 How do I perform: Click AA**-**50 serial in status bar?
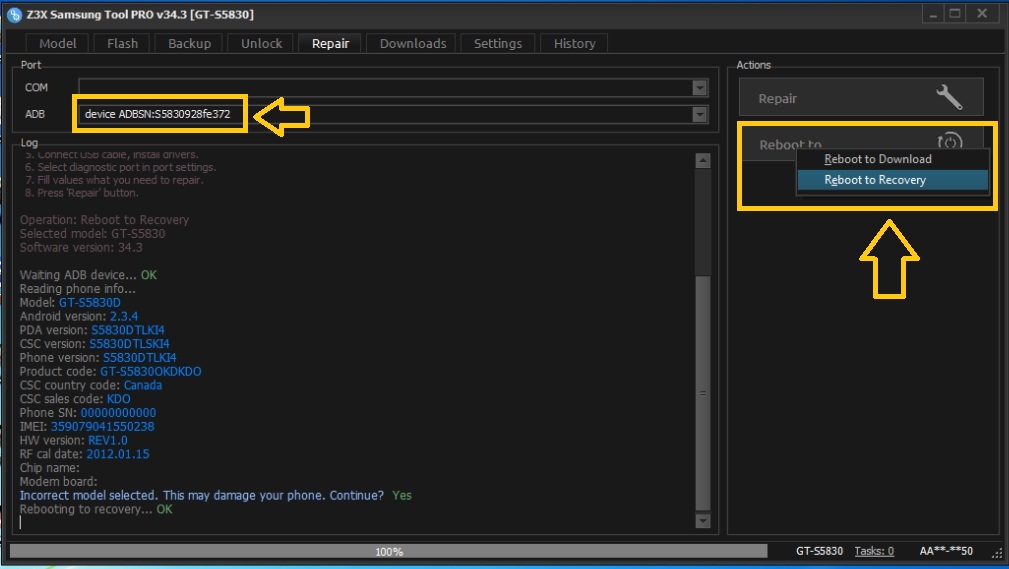(946, 551)
